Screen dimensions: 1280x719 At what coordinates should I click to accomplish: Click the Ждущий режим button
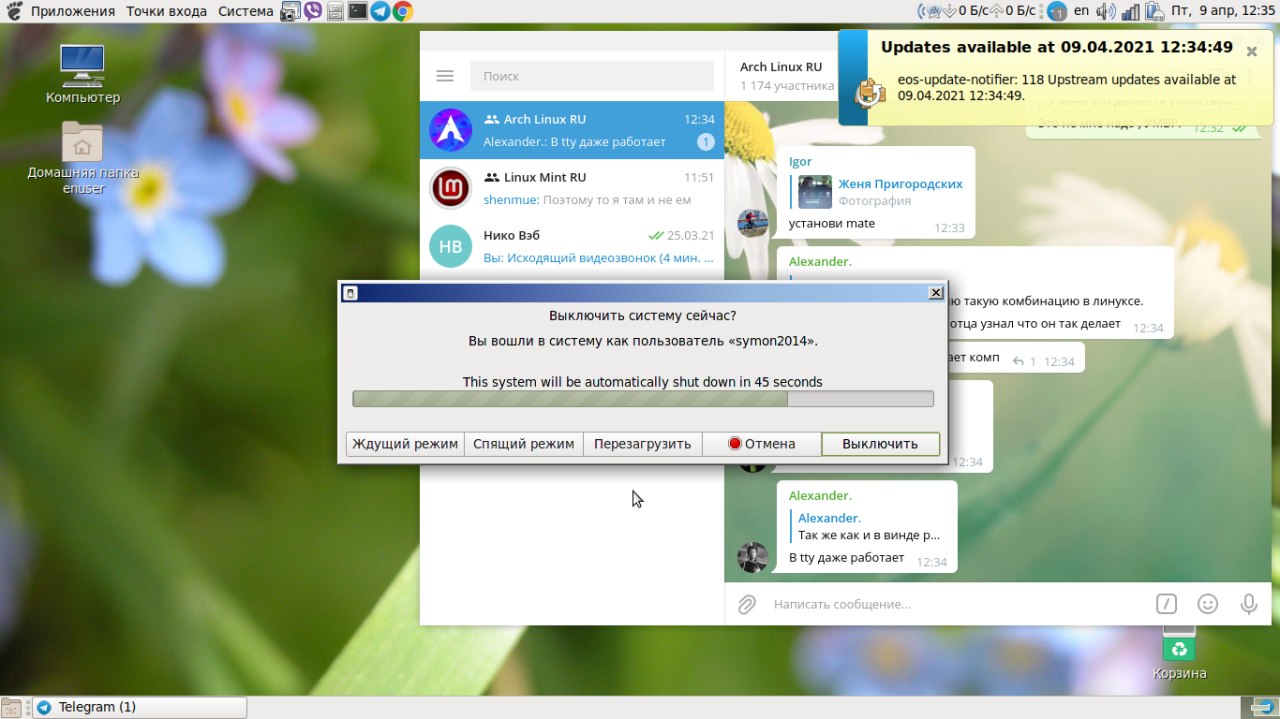(405, 444)
